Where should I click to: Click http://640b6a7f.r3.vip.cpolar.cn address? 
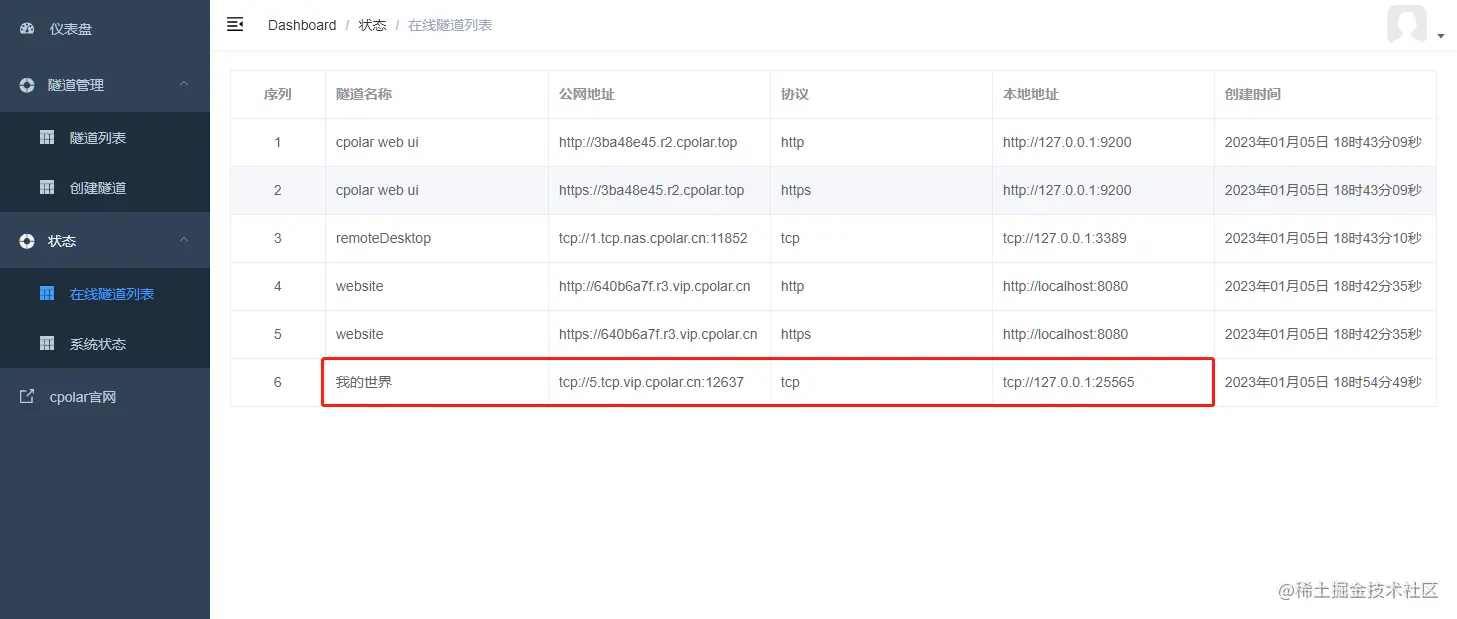click(655, 286)
